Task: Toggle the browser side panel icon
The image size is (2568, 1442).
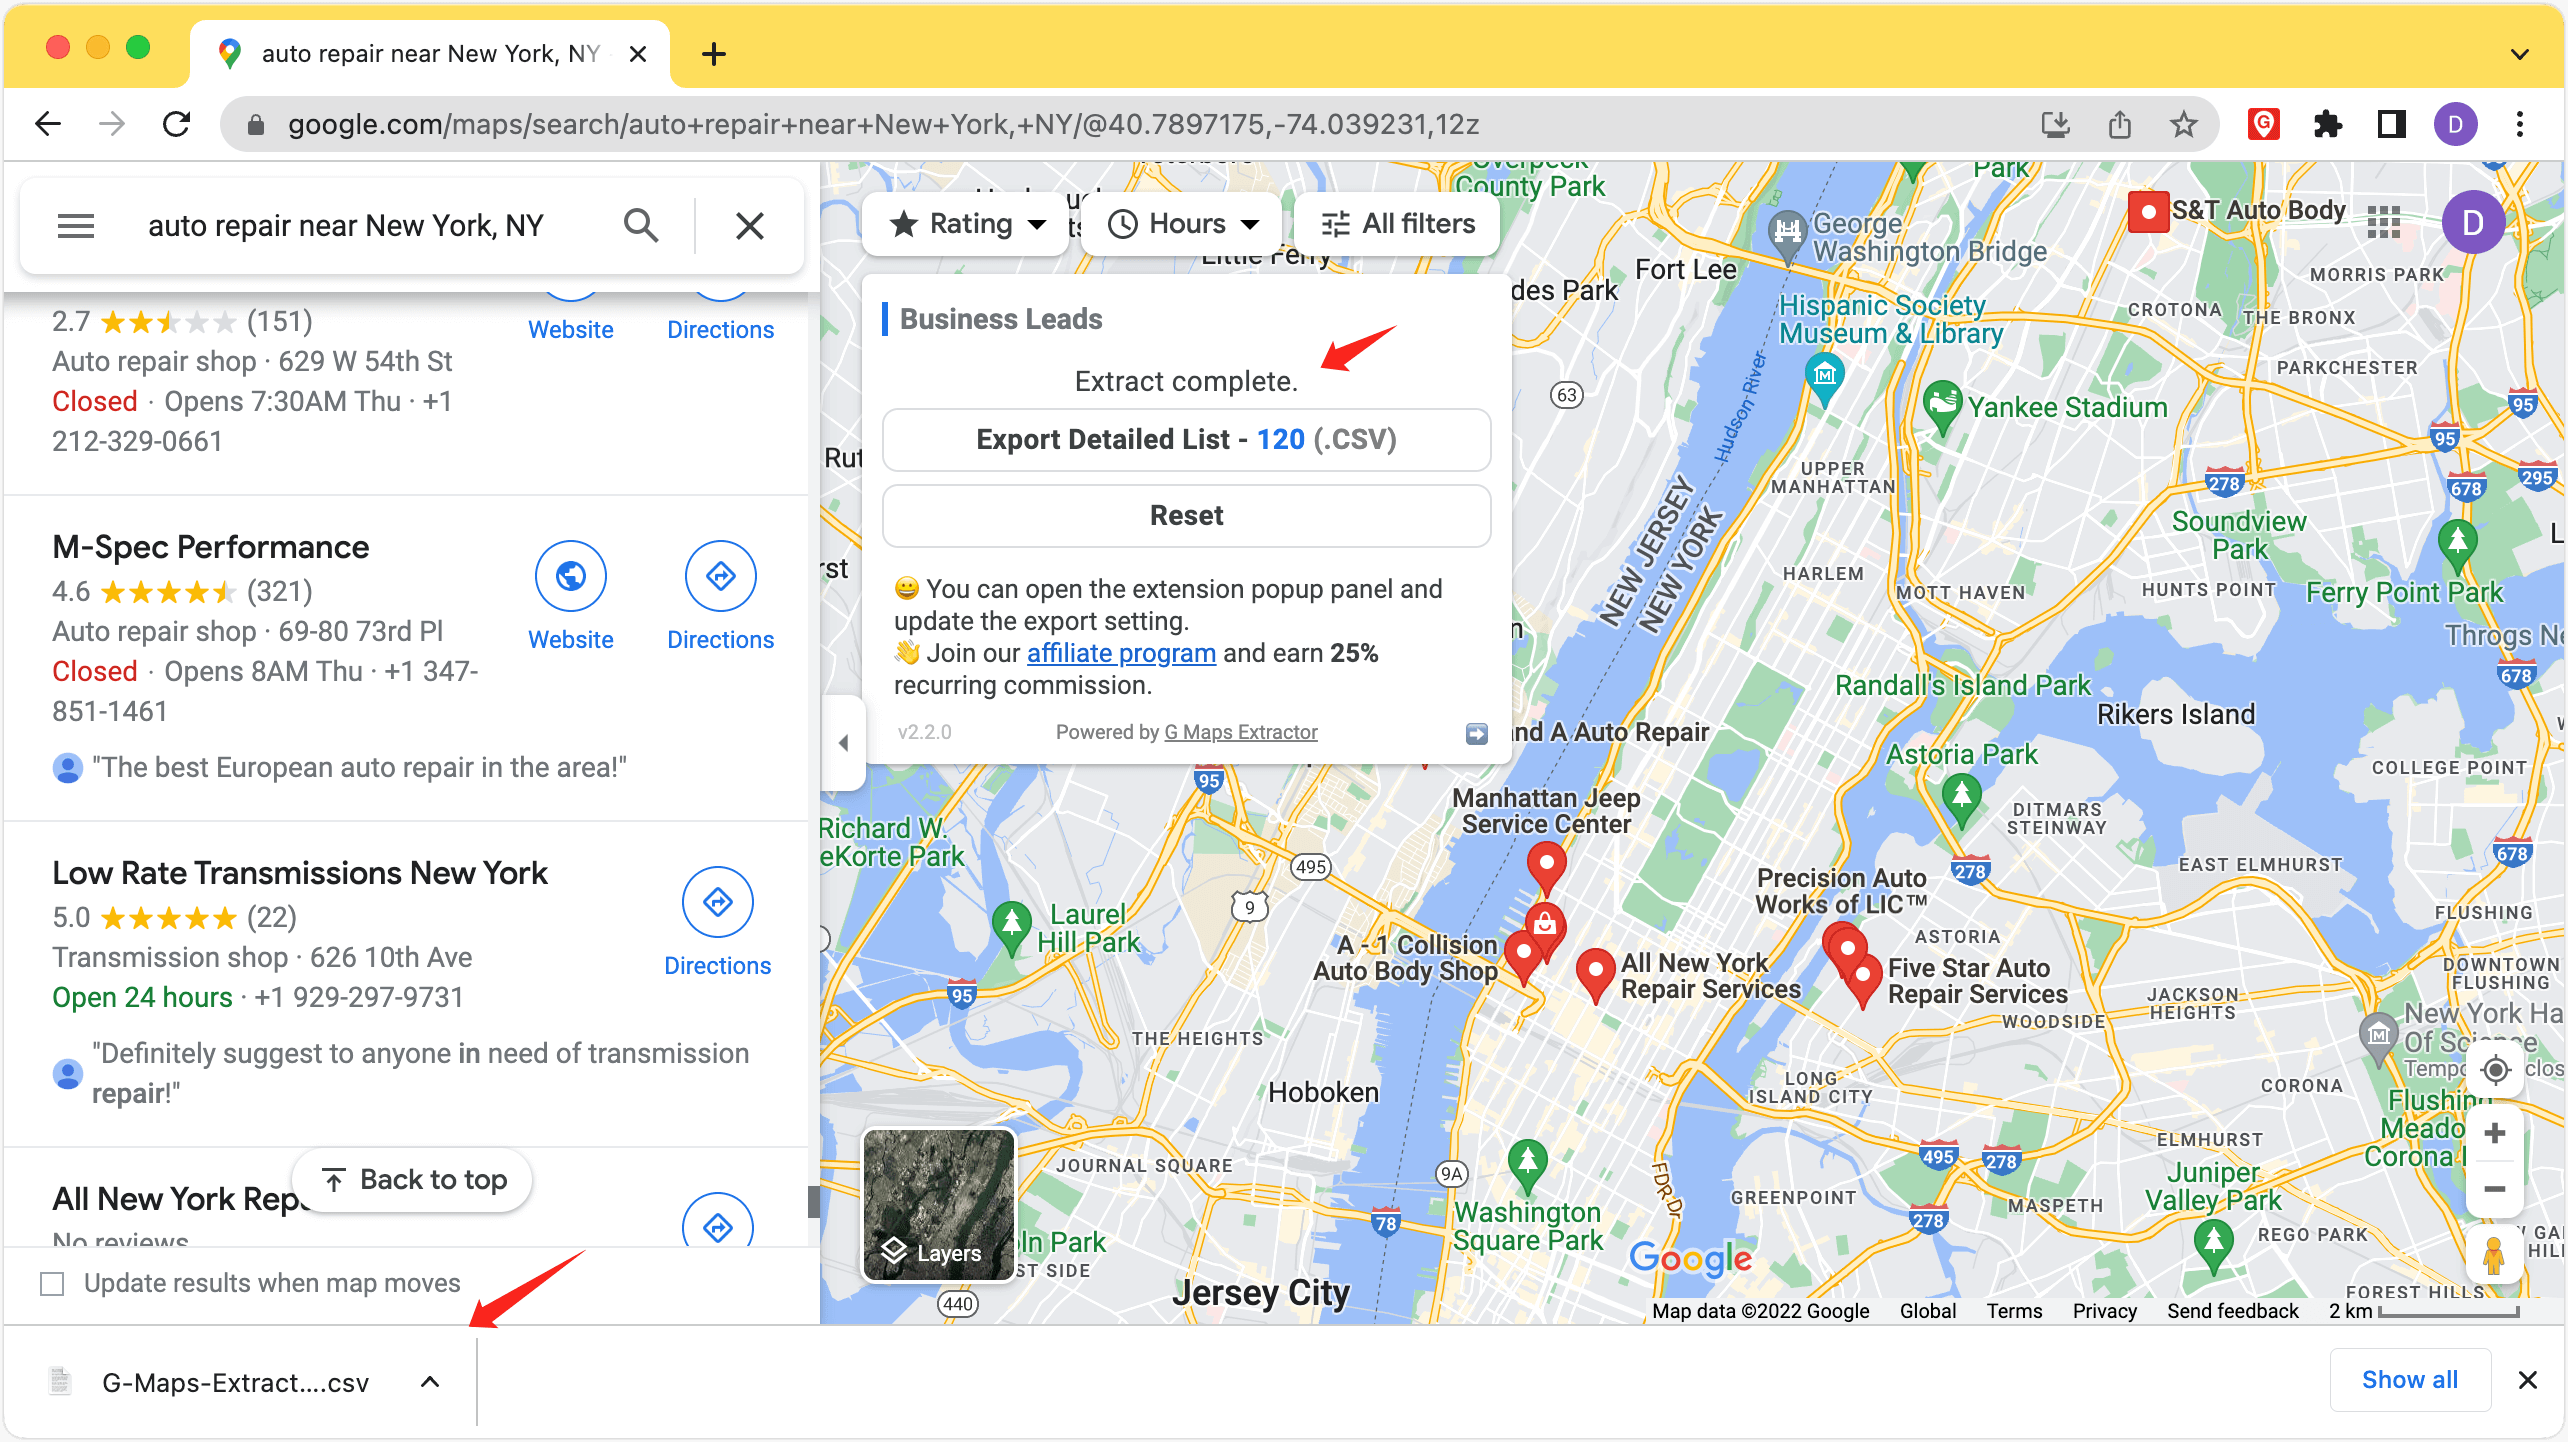Action: tap(2392, 124)
